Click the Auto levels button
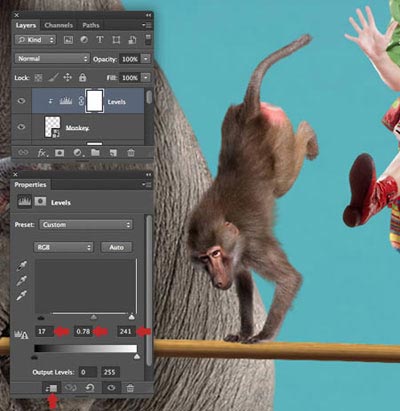 coord(116,247)
